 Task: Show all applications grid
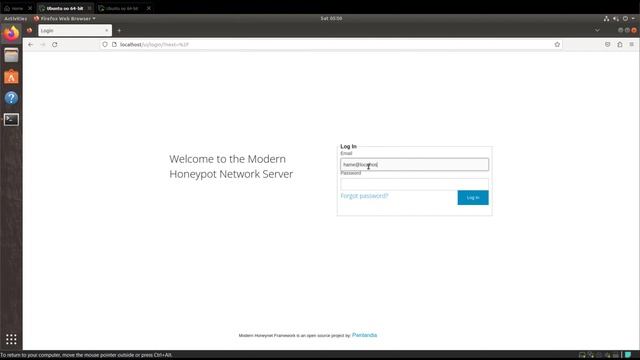coord(11,339)
